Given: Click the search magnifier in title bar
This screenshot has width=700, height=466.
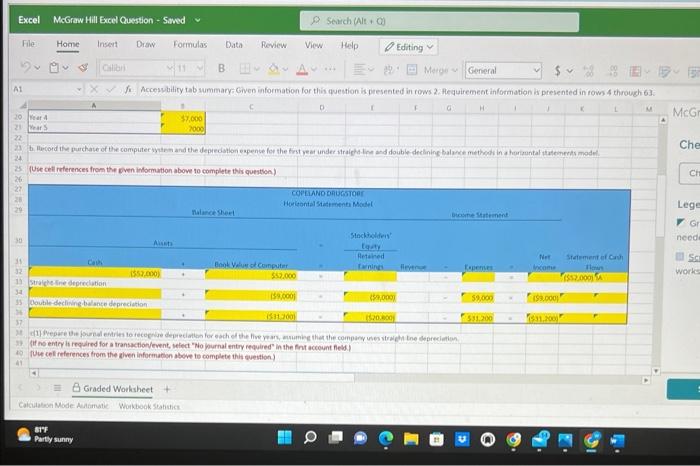Looking at the screenshot, I should (x=315, y=20).
